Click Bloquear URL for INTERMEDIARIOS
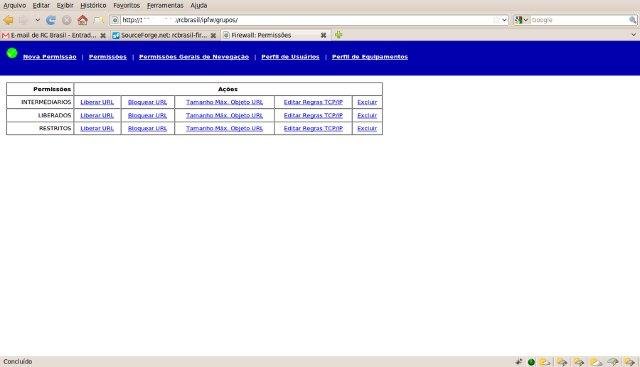Image resolution: width=640 pixels, height=367 pixels. coord(147,102)
